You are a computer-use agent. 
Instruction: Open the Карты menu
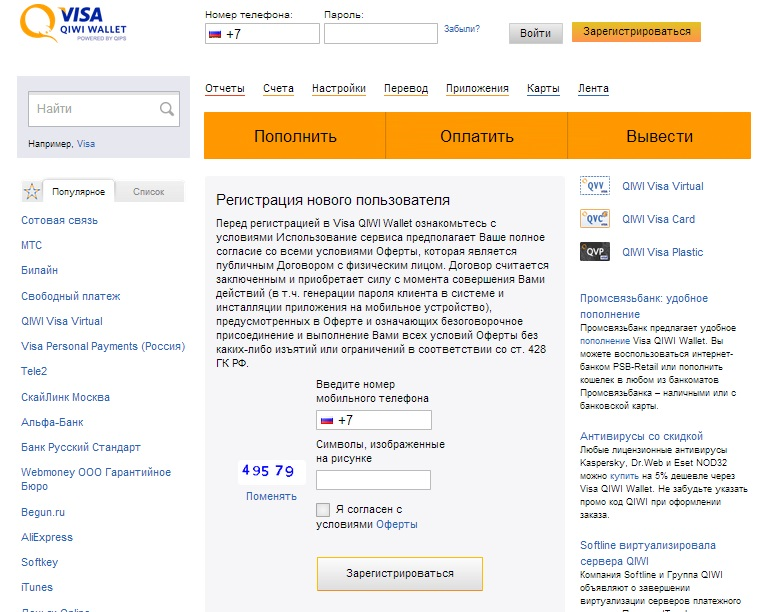point(543,88)
